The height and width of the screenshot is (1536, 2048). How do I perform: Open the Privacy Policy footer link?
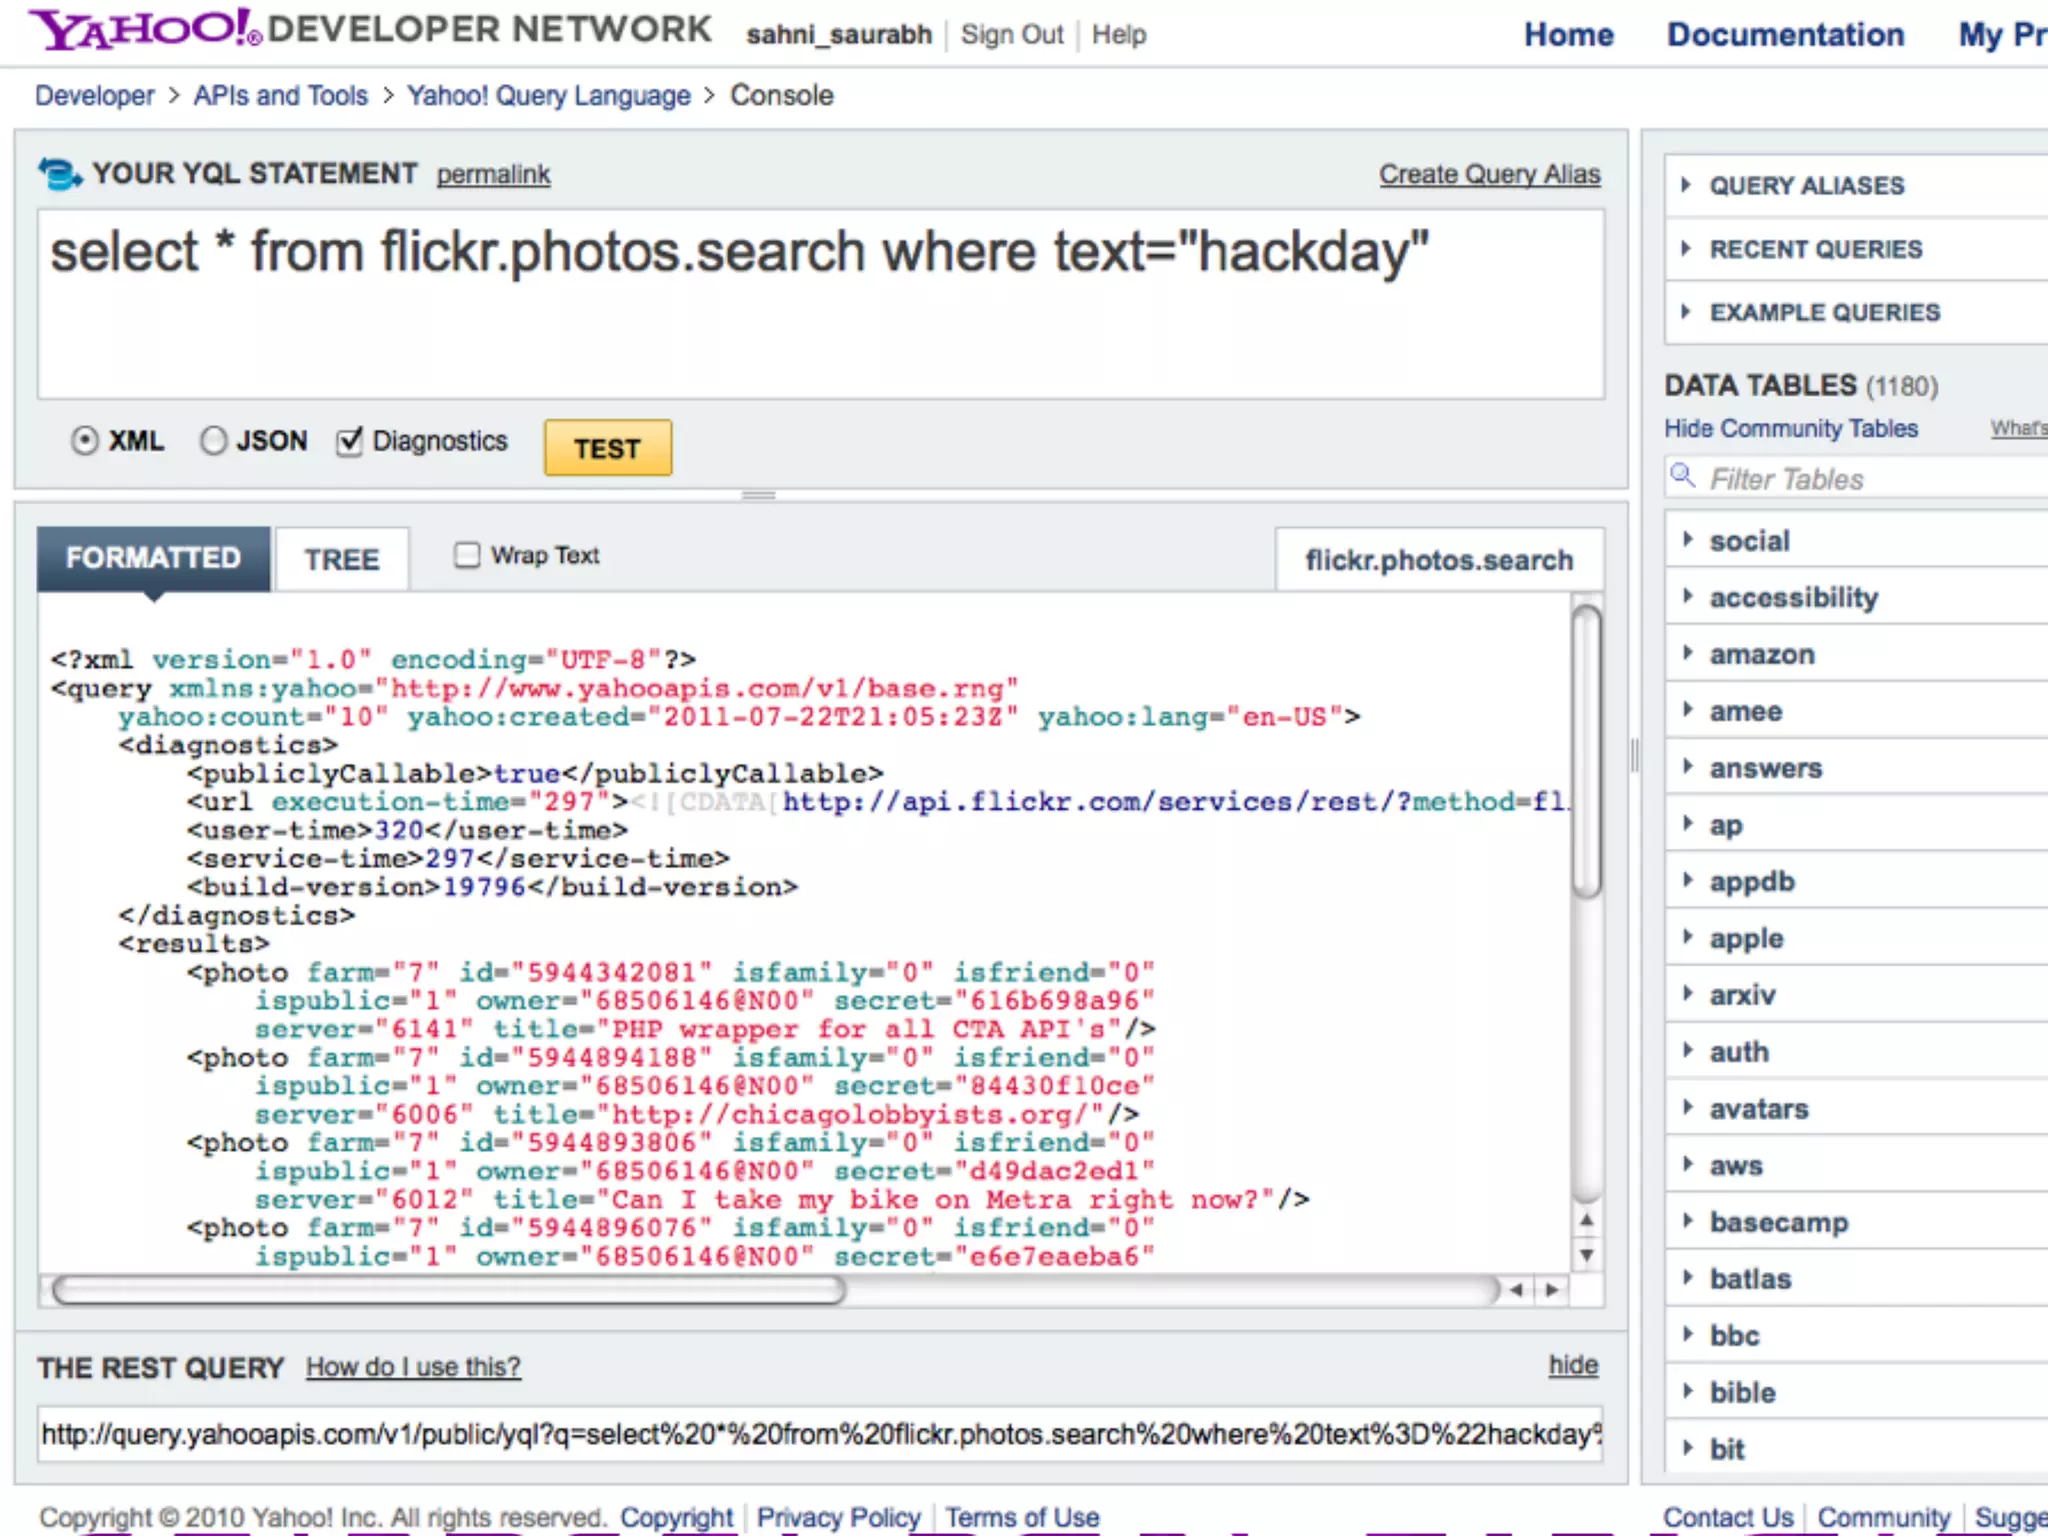[x=838, y=1518]
